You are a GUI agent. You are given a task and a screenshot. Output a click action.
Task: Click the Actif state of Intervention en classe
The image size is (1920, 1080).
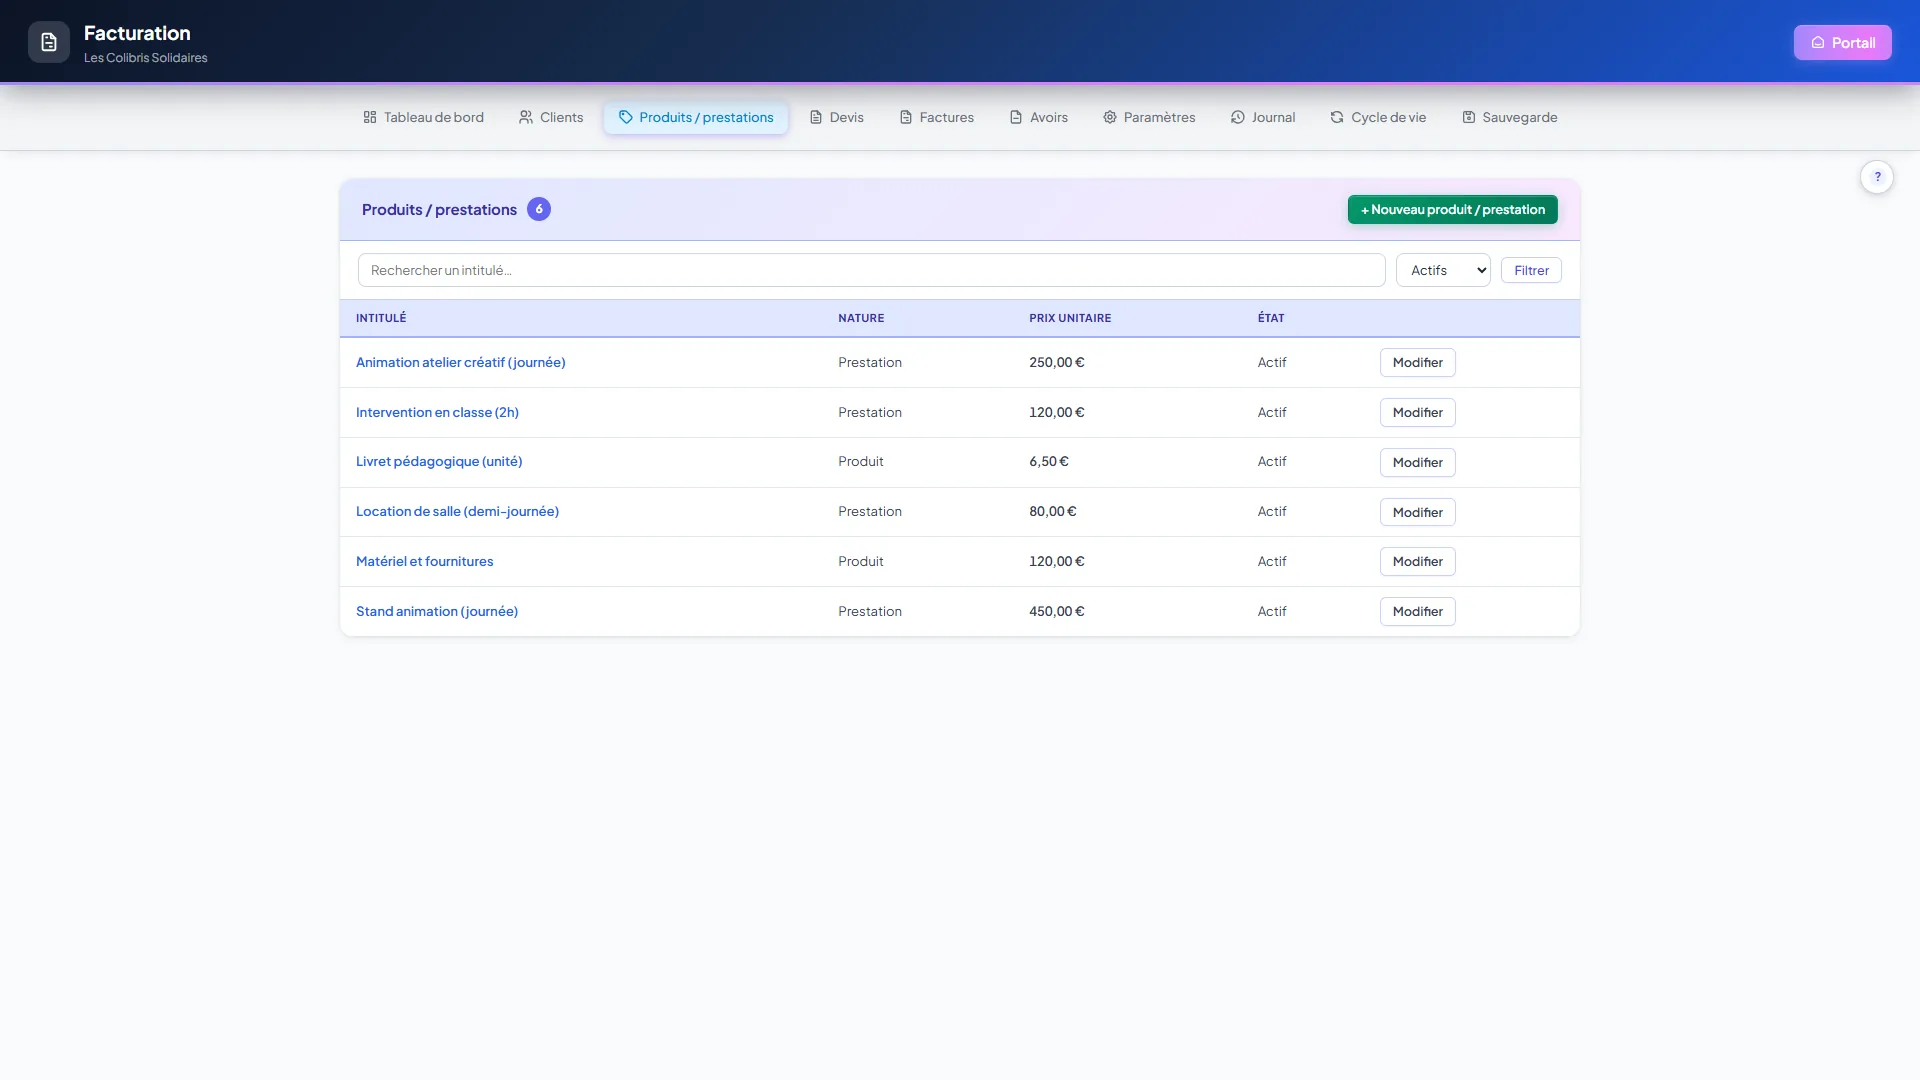click(x=1272, y=412)
